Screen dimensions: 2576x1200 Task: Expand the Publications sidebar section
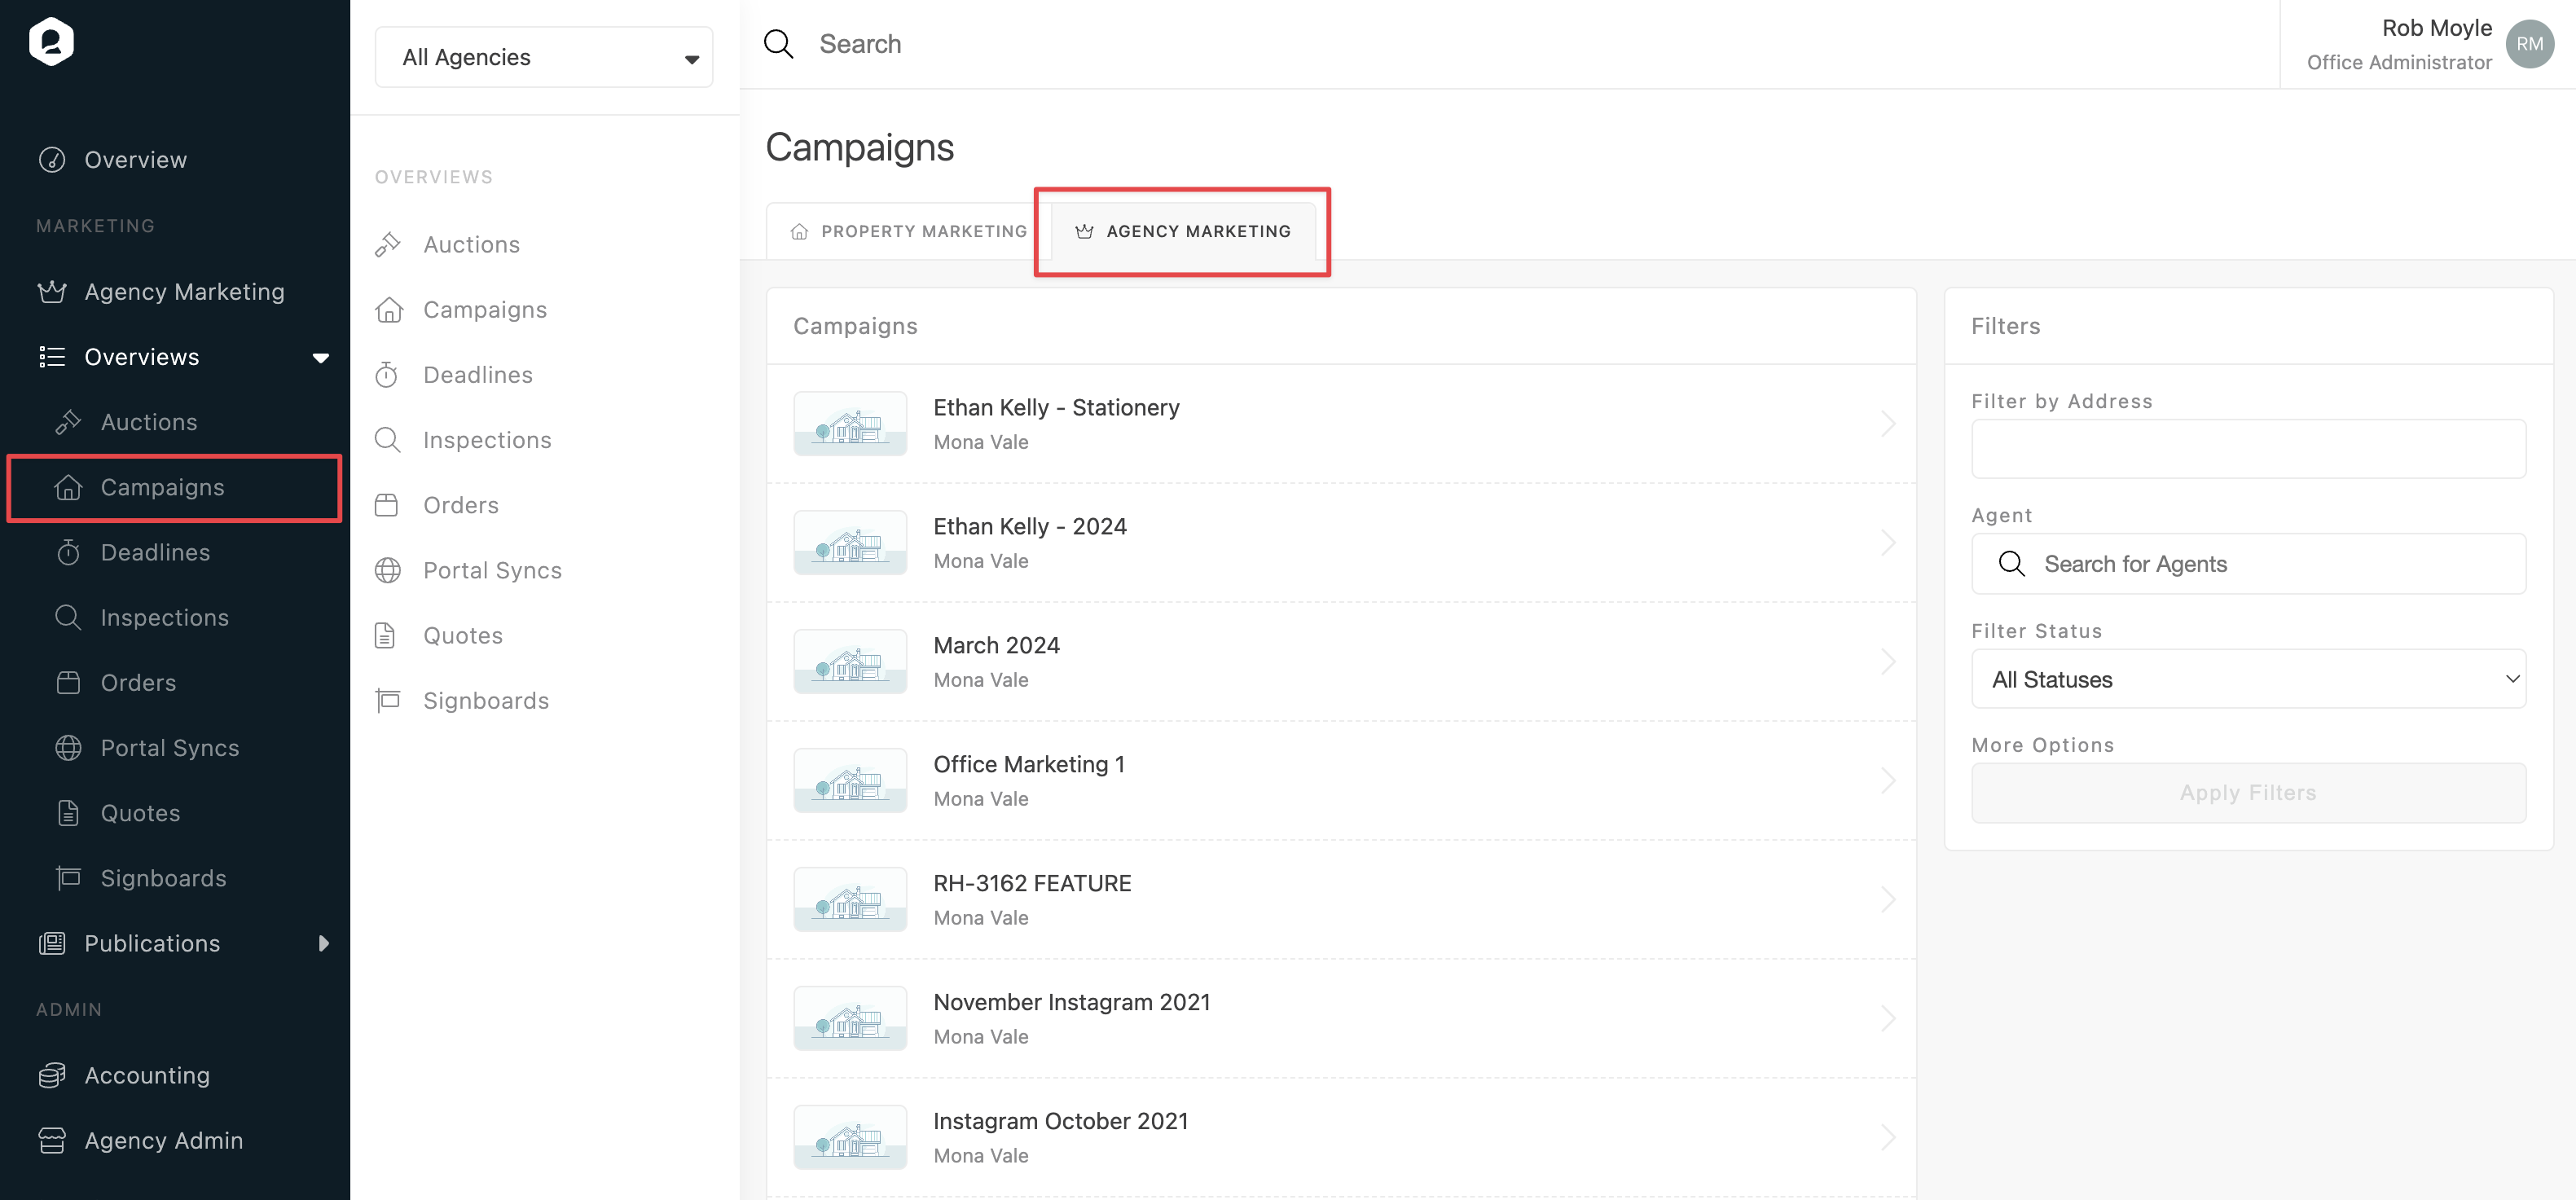coord(323,944)
